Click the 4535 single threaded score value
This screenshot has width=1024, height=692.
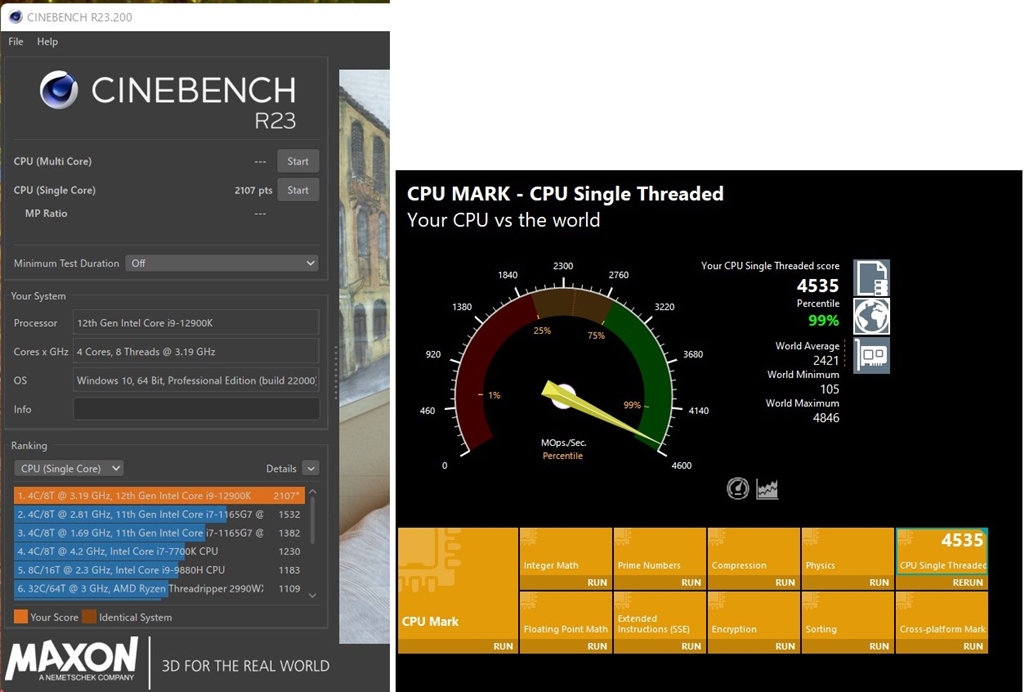point(818,285)
